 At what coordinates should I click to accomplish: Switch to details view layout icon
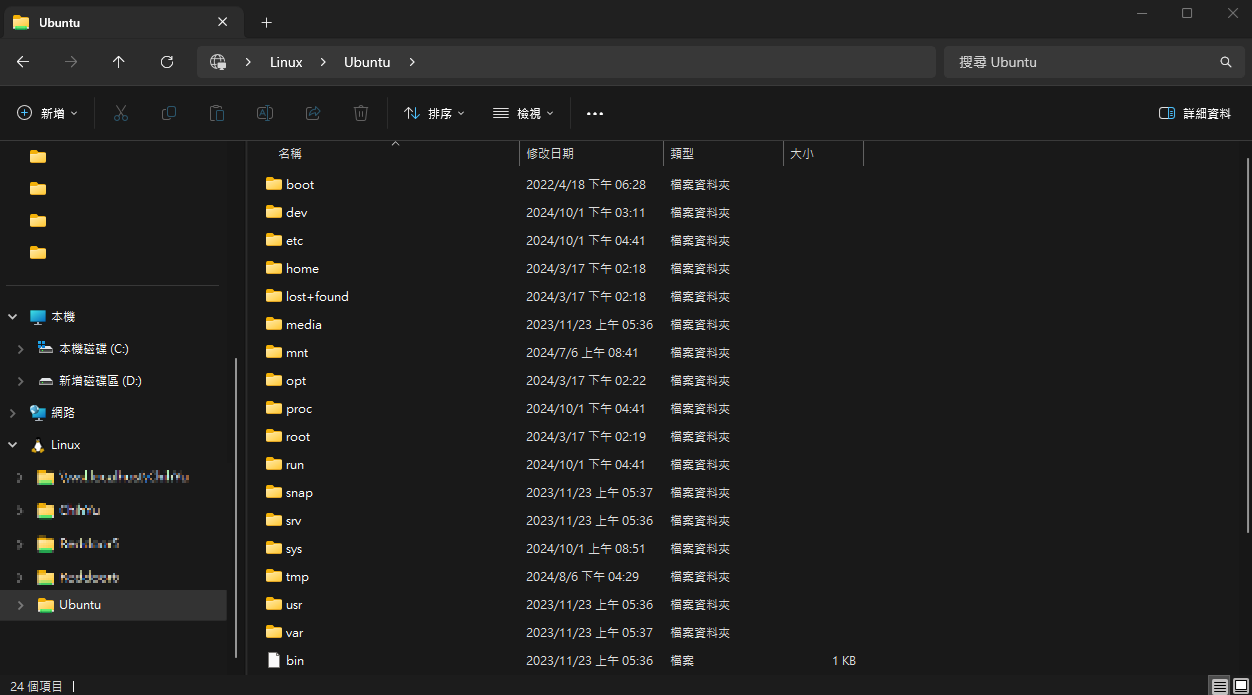coord(1220,686)
